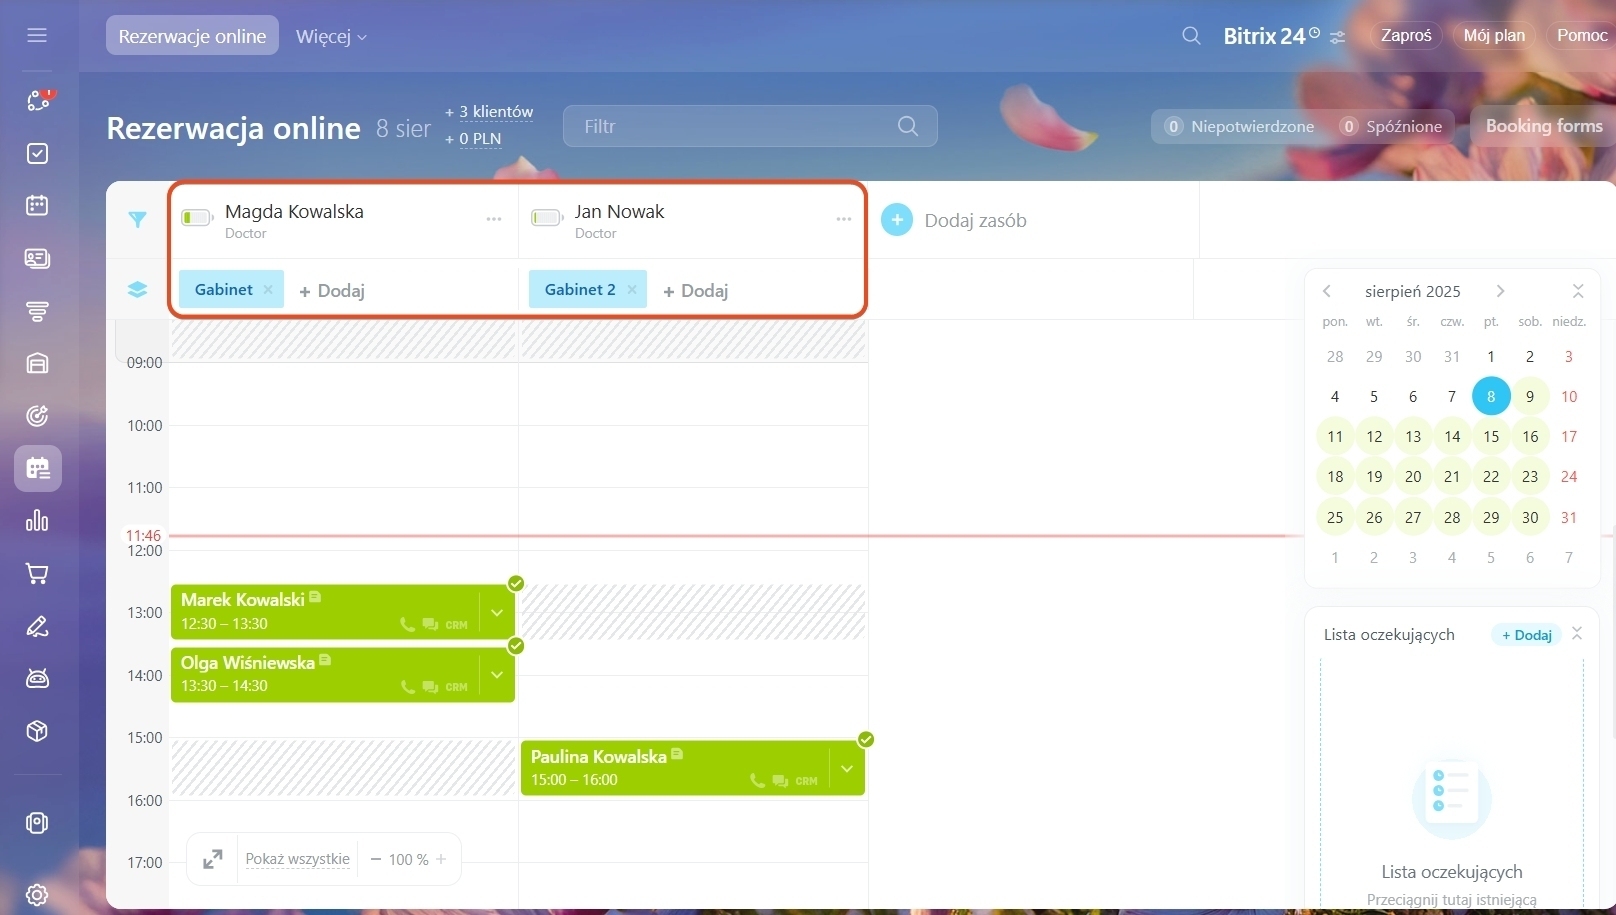Click CRM icon on Paulina Kowalska booking
The width and height of the screenshot is (1616, 915).
coord(807,781)
